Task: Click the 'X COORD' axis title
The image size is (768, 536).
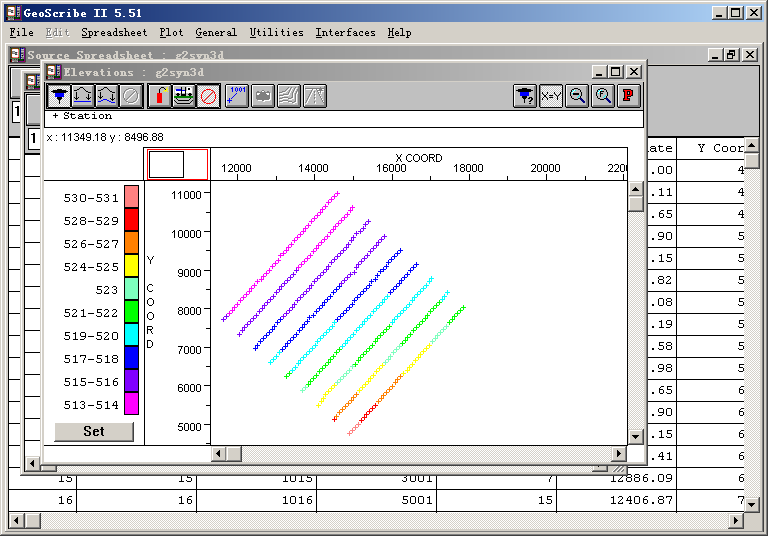Action: 419,158
